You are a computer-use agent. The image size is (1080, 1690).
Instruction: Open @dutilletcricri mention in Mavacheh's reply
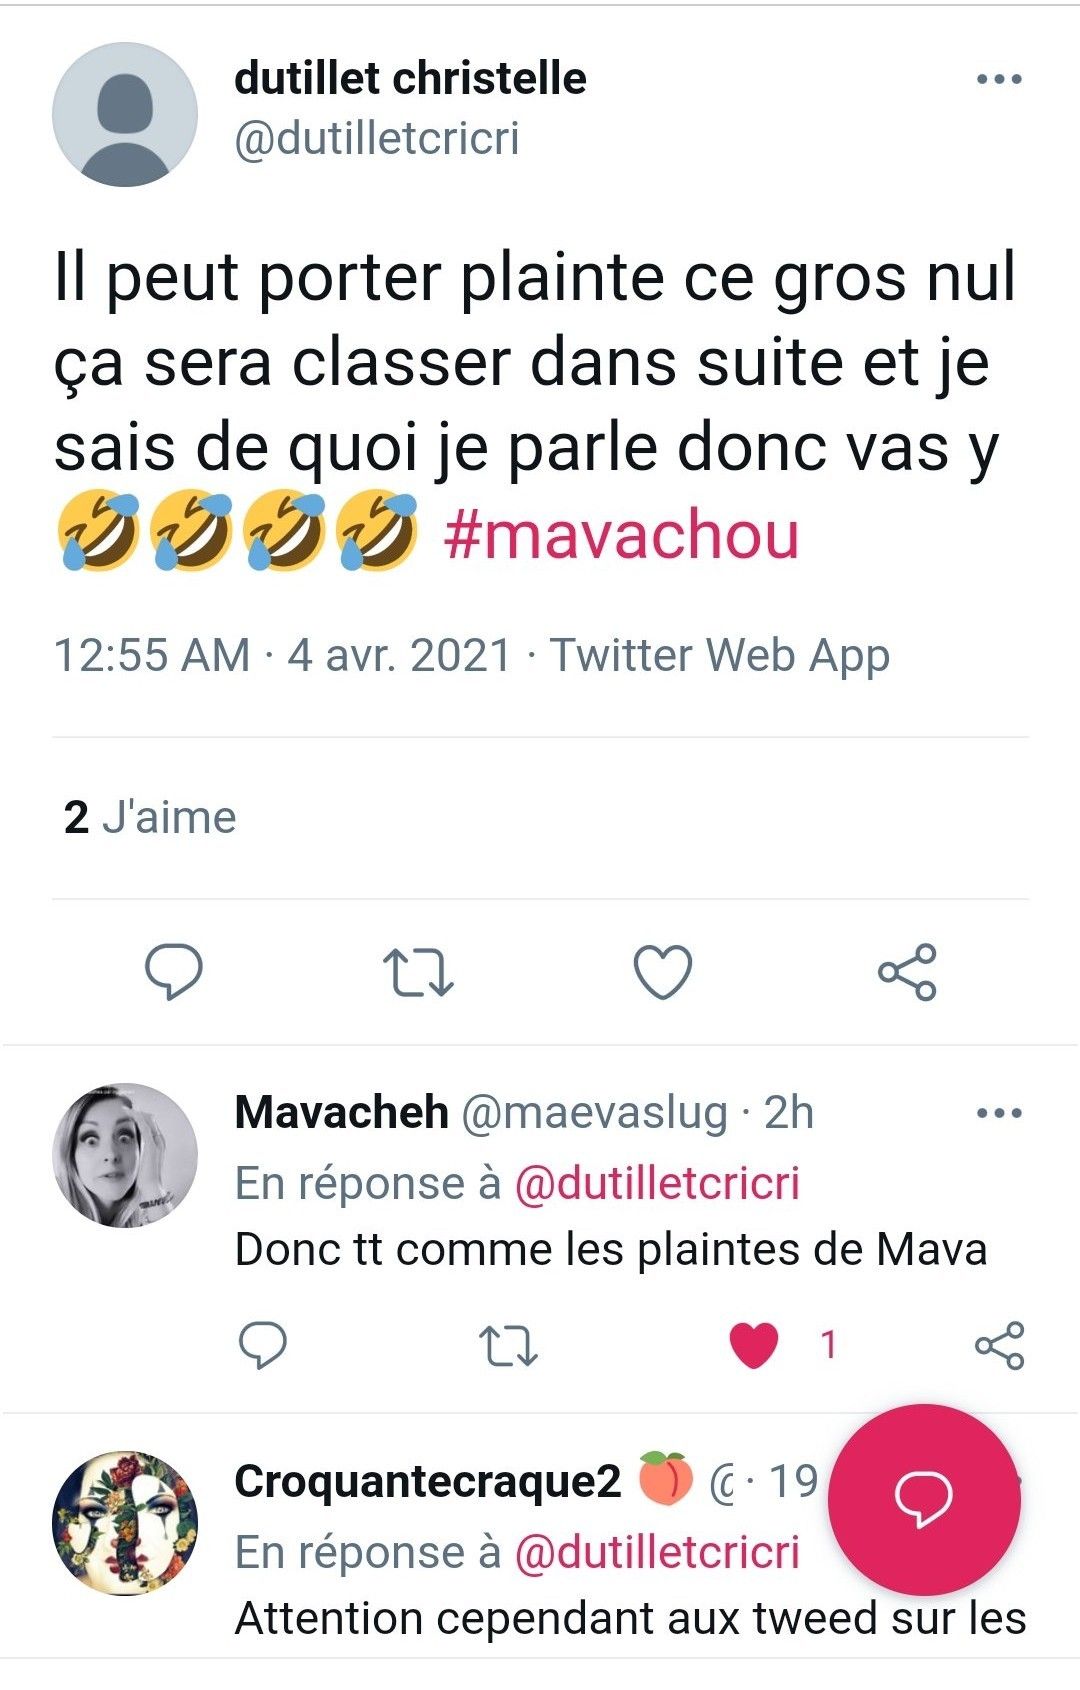[657, 1184]
